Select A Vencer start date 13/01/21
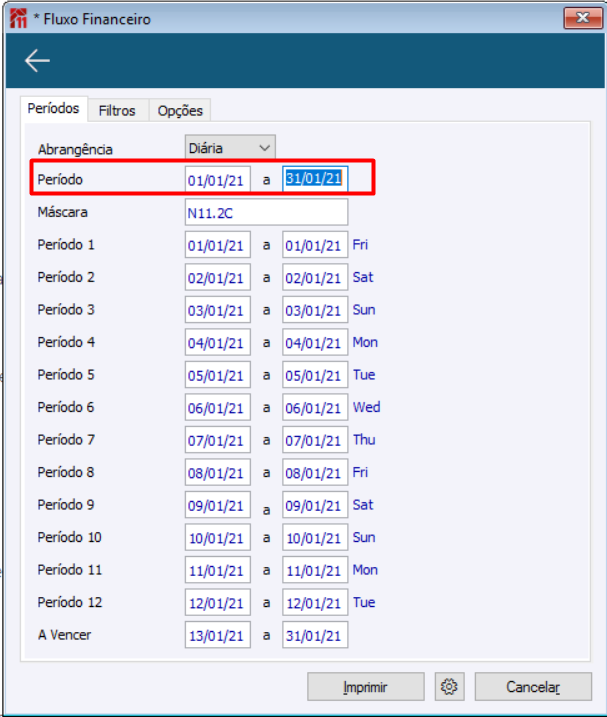607x717 pixels. 218,635
